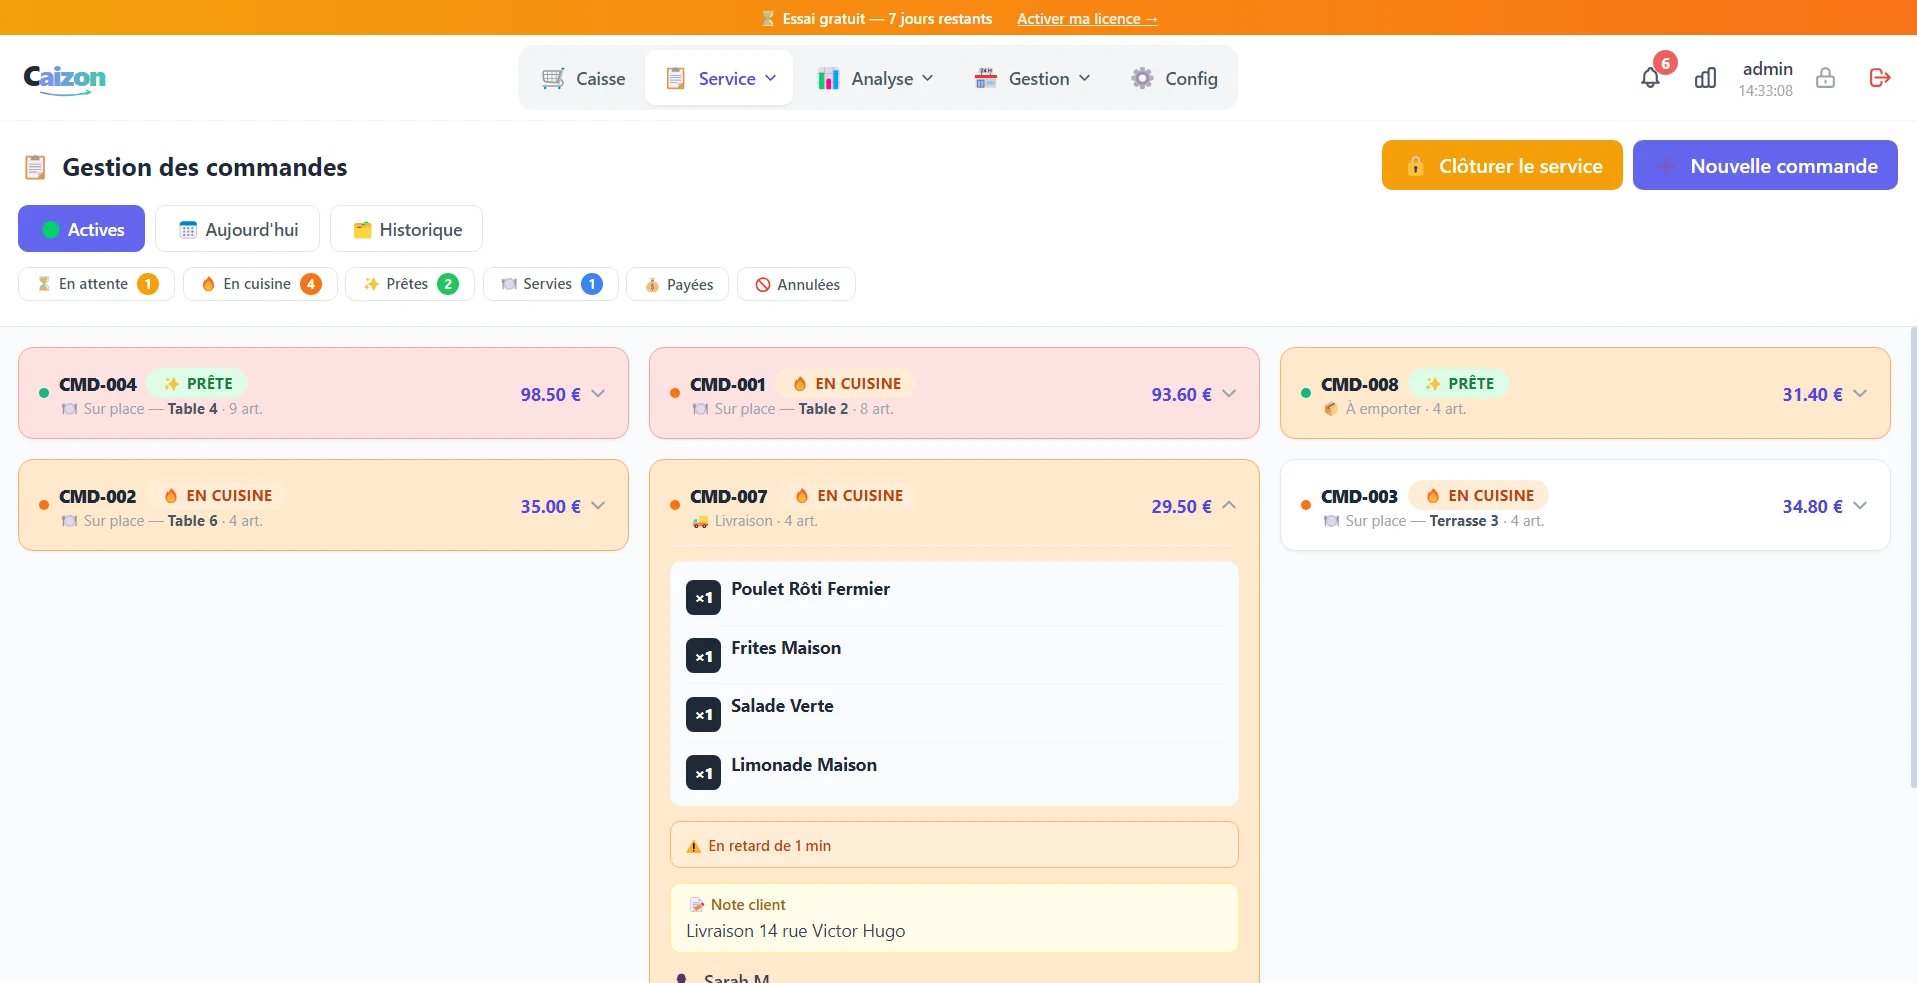Screen dimensions: 1917x983
Task: Click the Caizon logo
Action: pos(64,79)
